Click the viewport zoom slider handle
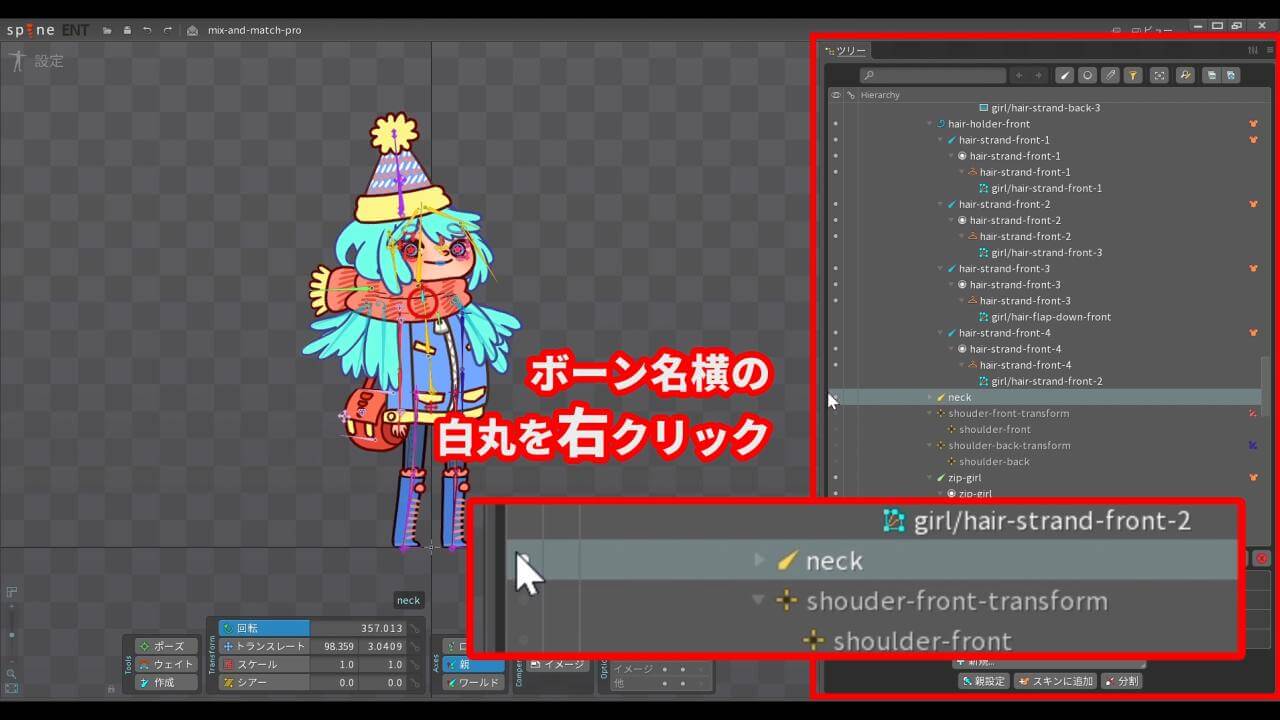1280x720 pixels. tap(11, 636)
